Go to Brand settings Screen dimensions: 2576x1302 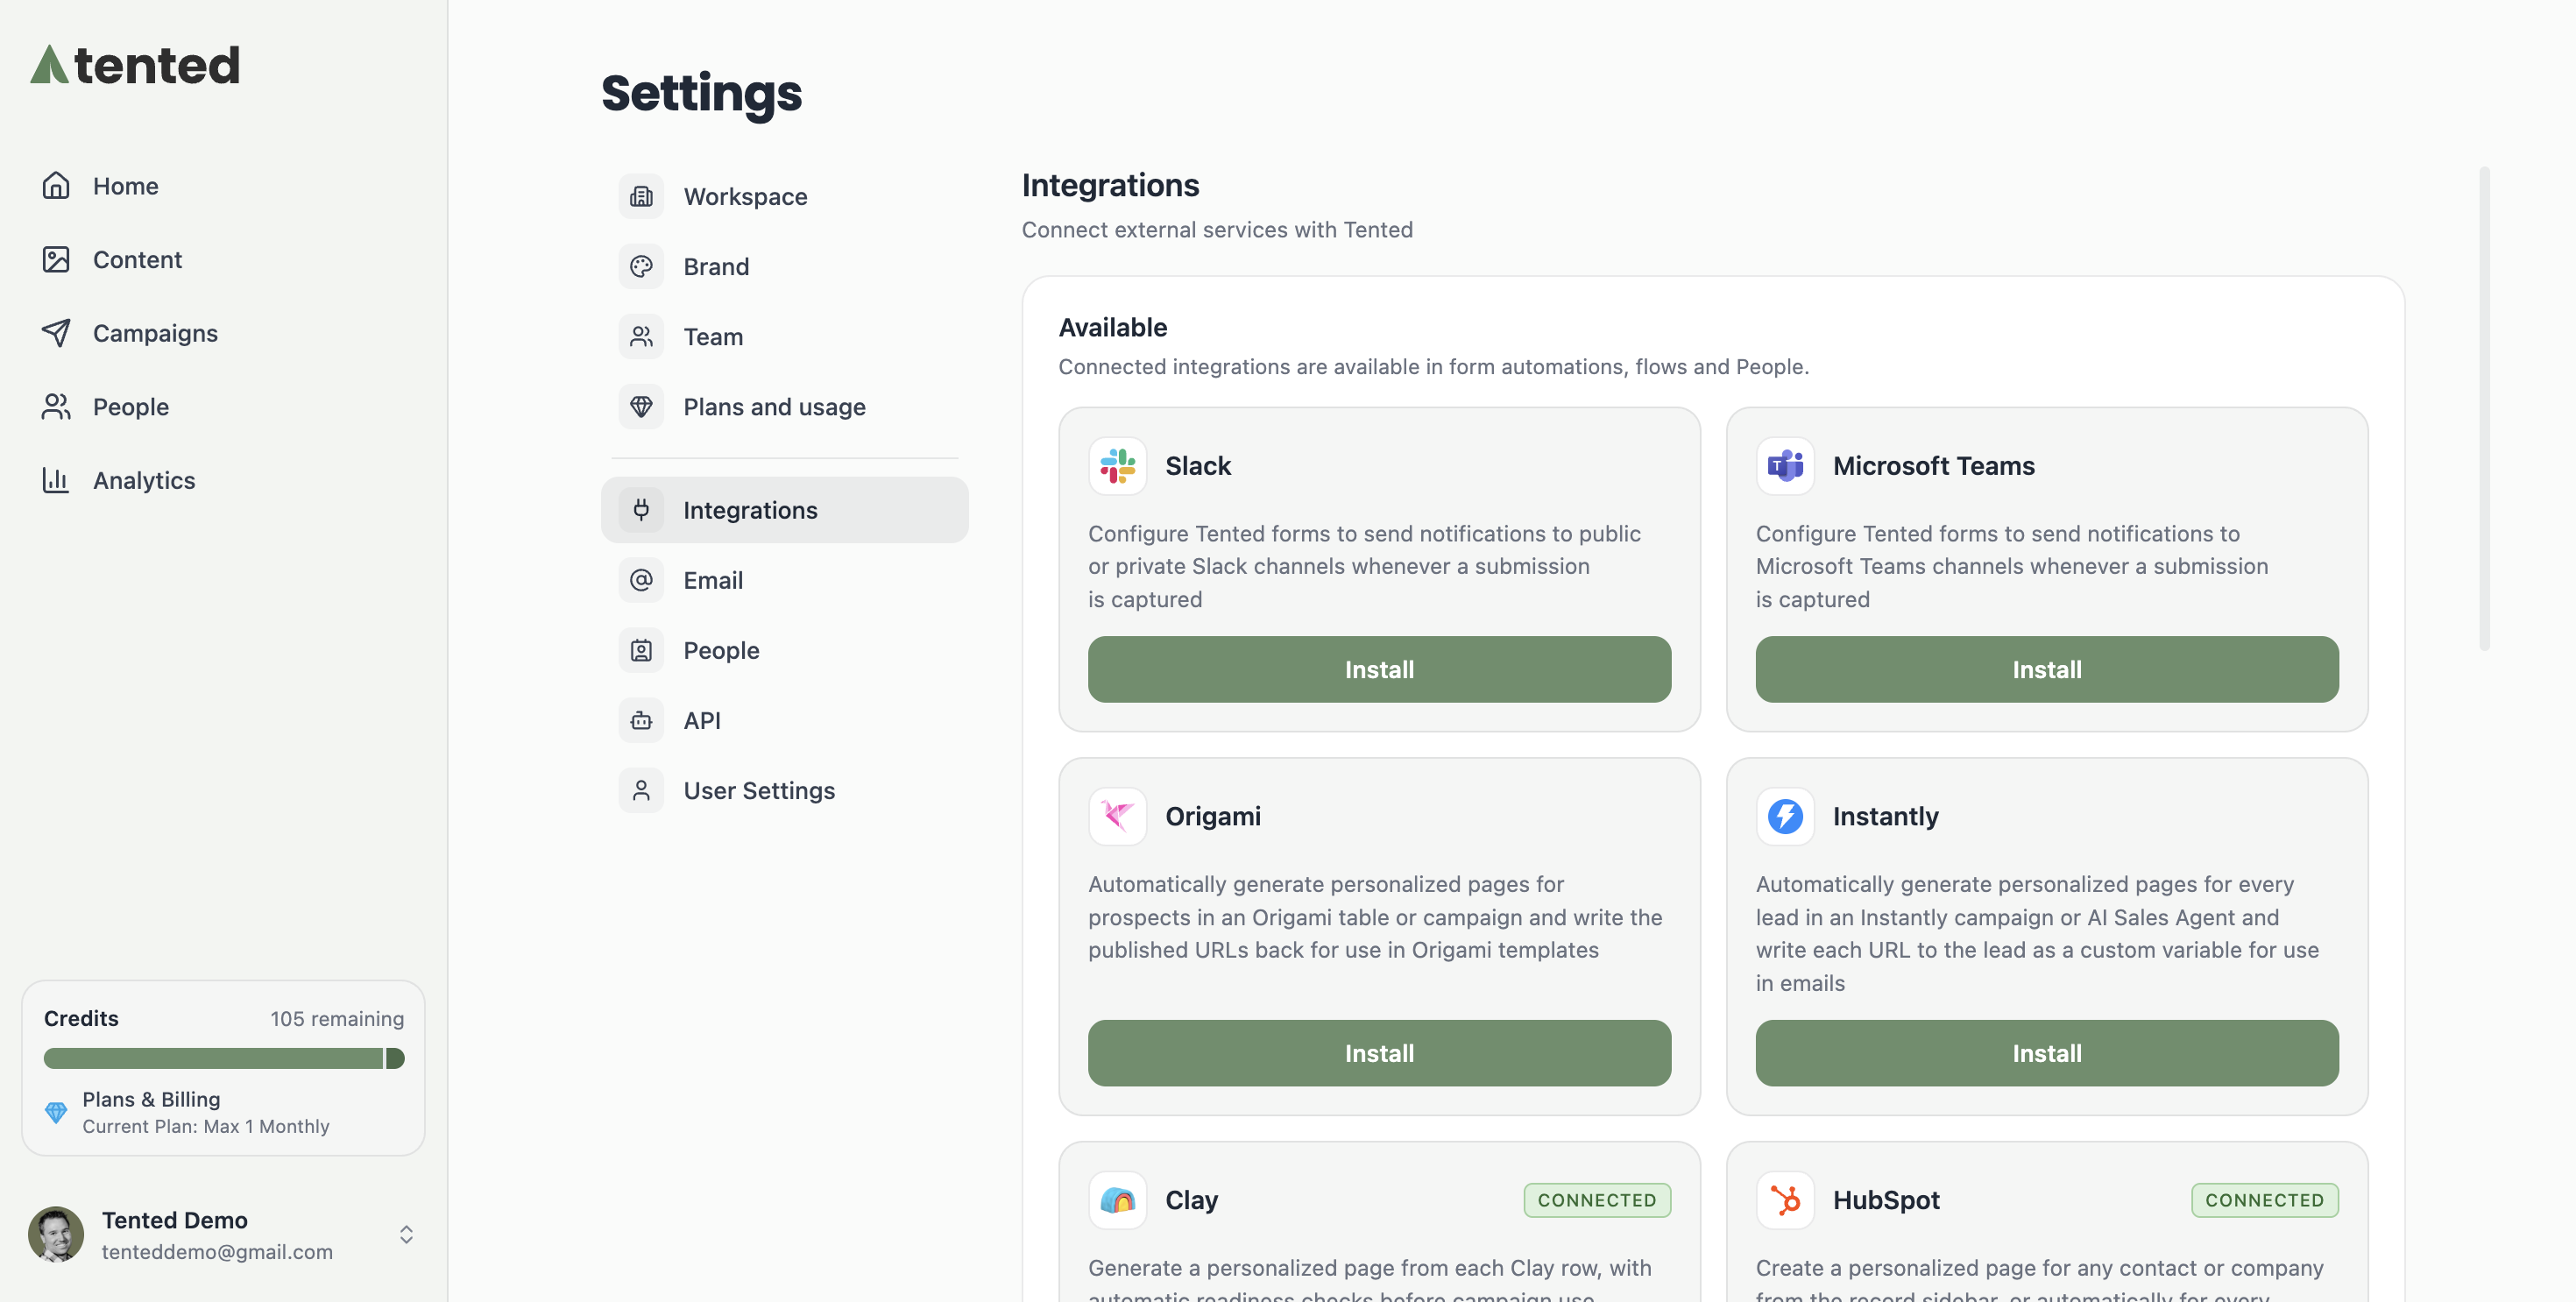pyautogui.click(x=784, y=267)
